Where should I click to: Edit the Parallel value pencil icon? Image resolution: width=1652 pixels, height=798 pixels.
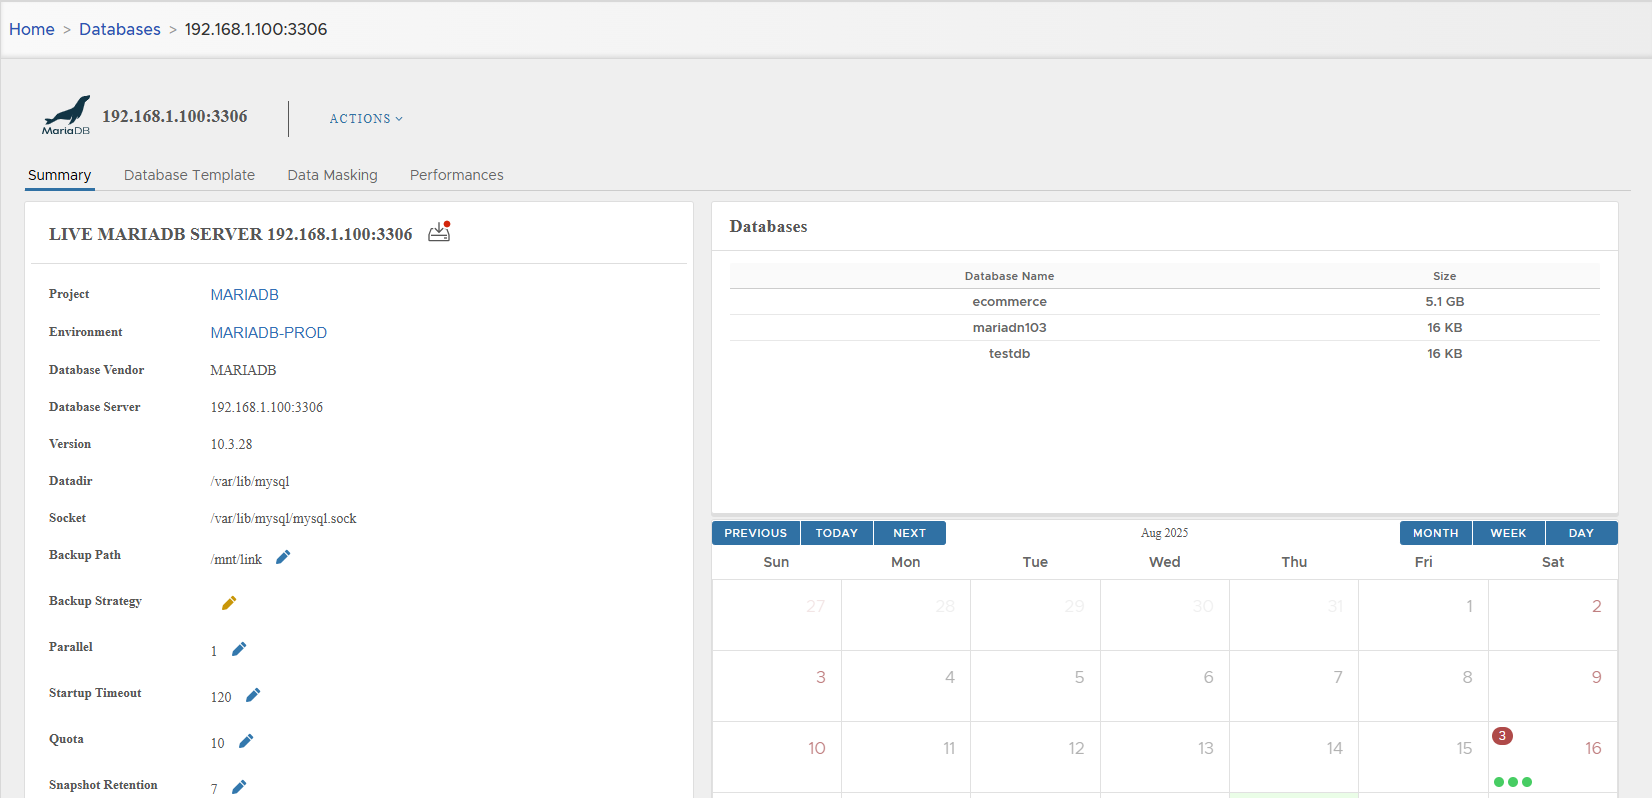click(x=239, y=649)
